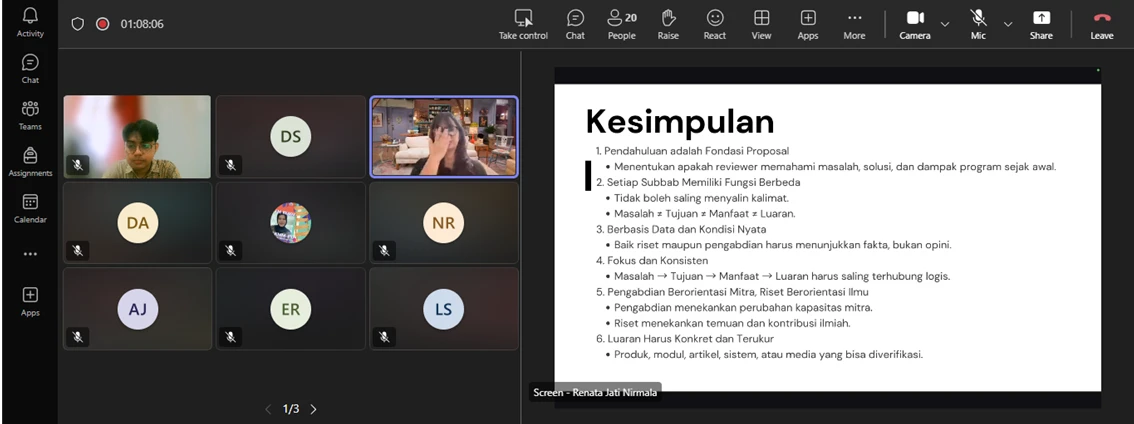Open the More actions menu
Screen dimensions: 1134x424
click(x=854, y=24)
